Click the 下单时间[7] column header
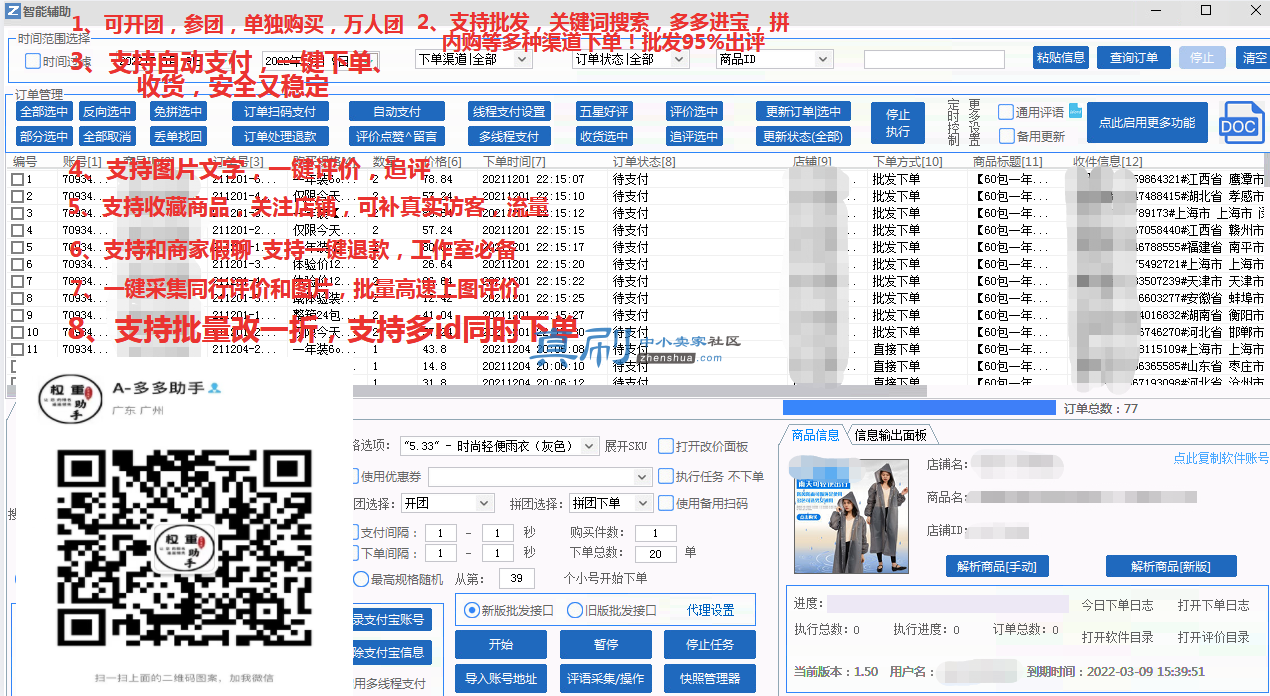 pos(514,161)
